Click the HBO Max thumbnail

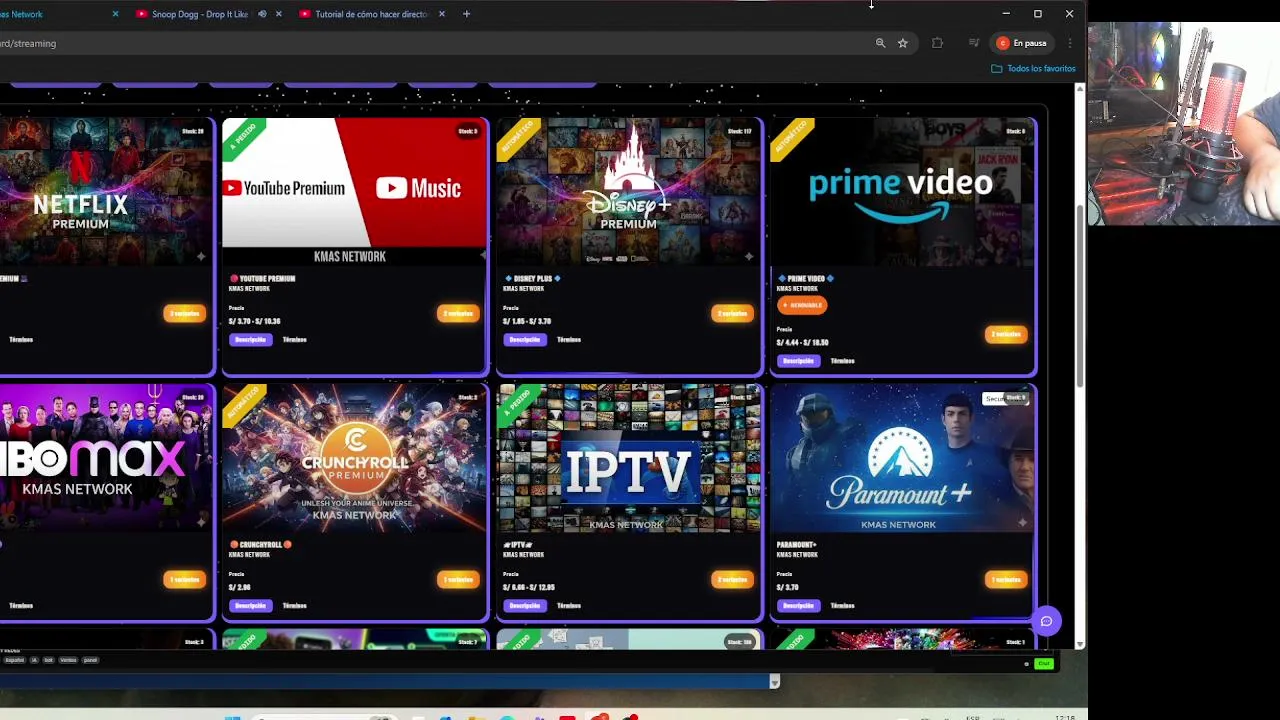(106, 458)
